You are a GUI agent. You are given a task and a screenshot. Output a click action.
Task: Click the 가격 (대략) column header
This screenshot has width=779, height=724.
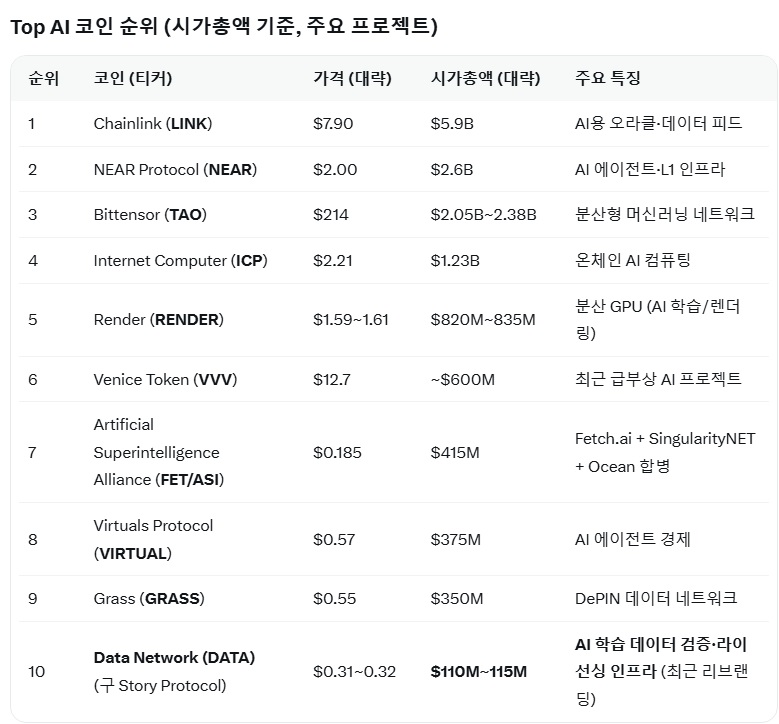pos(352,78)
